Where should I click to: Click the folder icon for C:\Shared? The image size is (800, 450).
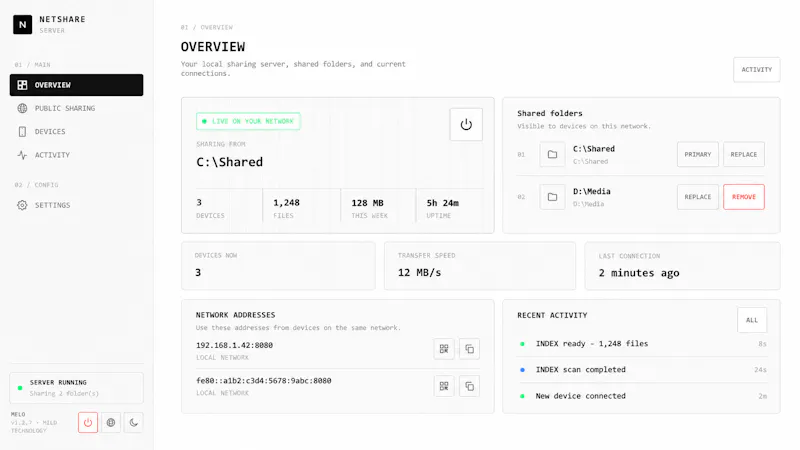coord(552,154)
